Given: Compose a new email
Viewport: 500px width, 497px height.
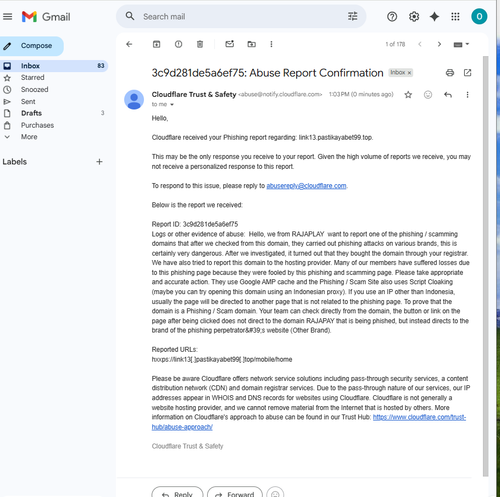Looking at the screenshot, I should tap(31, 46).
